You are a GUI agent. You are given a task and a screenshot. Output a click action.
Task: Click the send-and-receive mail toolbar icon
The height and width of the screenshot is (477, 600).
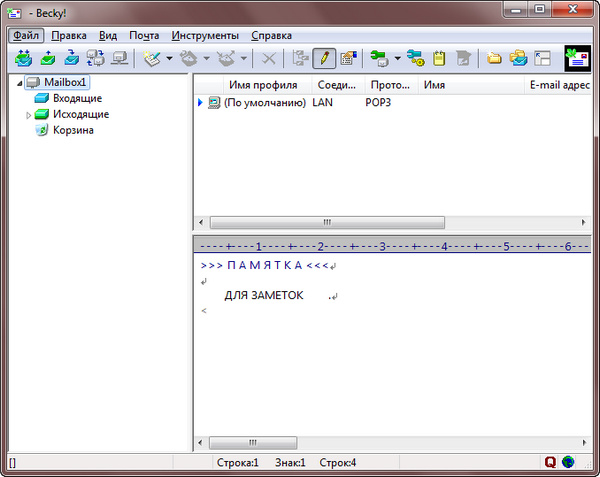click(23, 58)
